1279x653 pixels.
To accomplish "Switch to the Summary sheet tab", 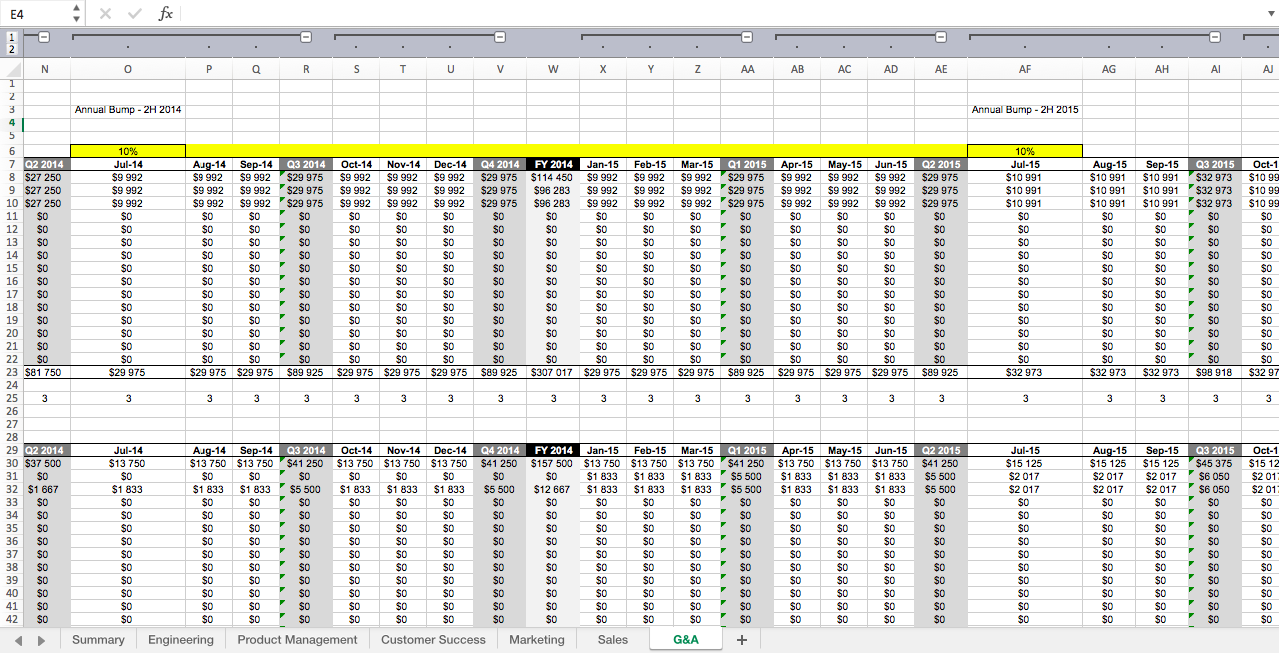I will pyautogui.click(x=98, y=640).
